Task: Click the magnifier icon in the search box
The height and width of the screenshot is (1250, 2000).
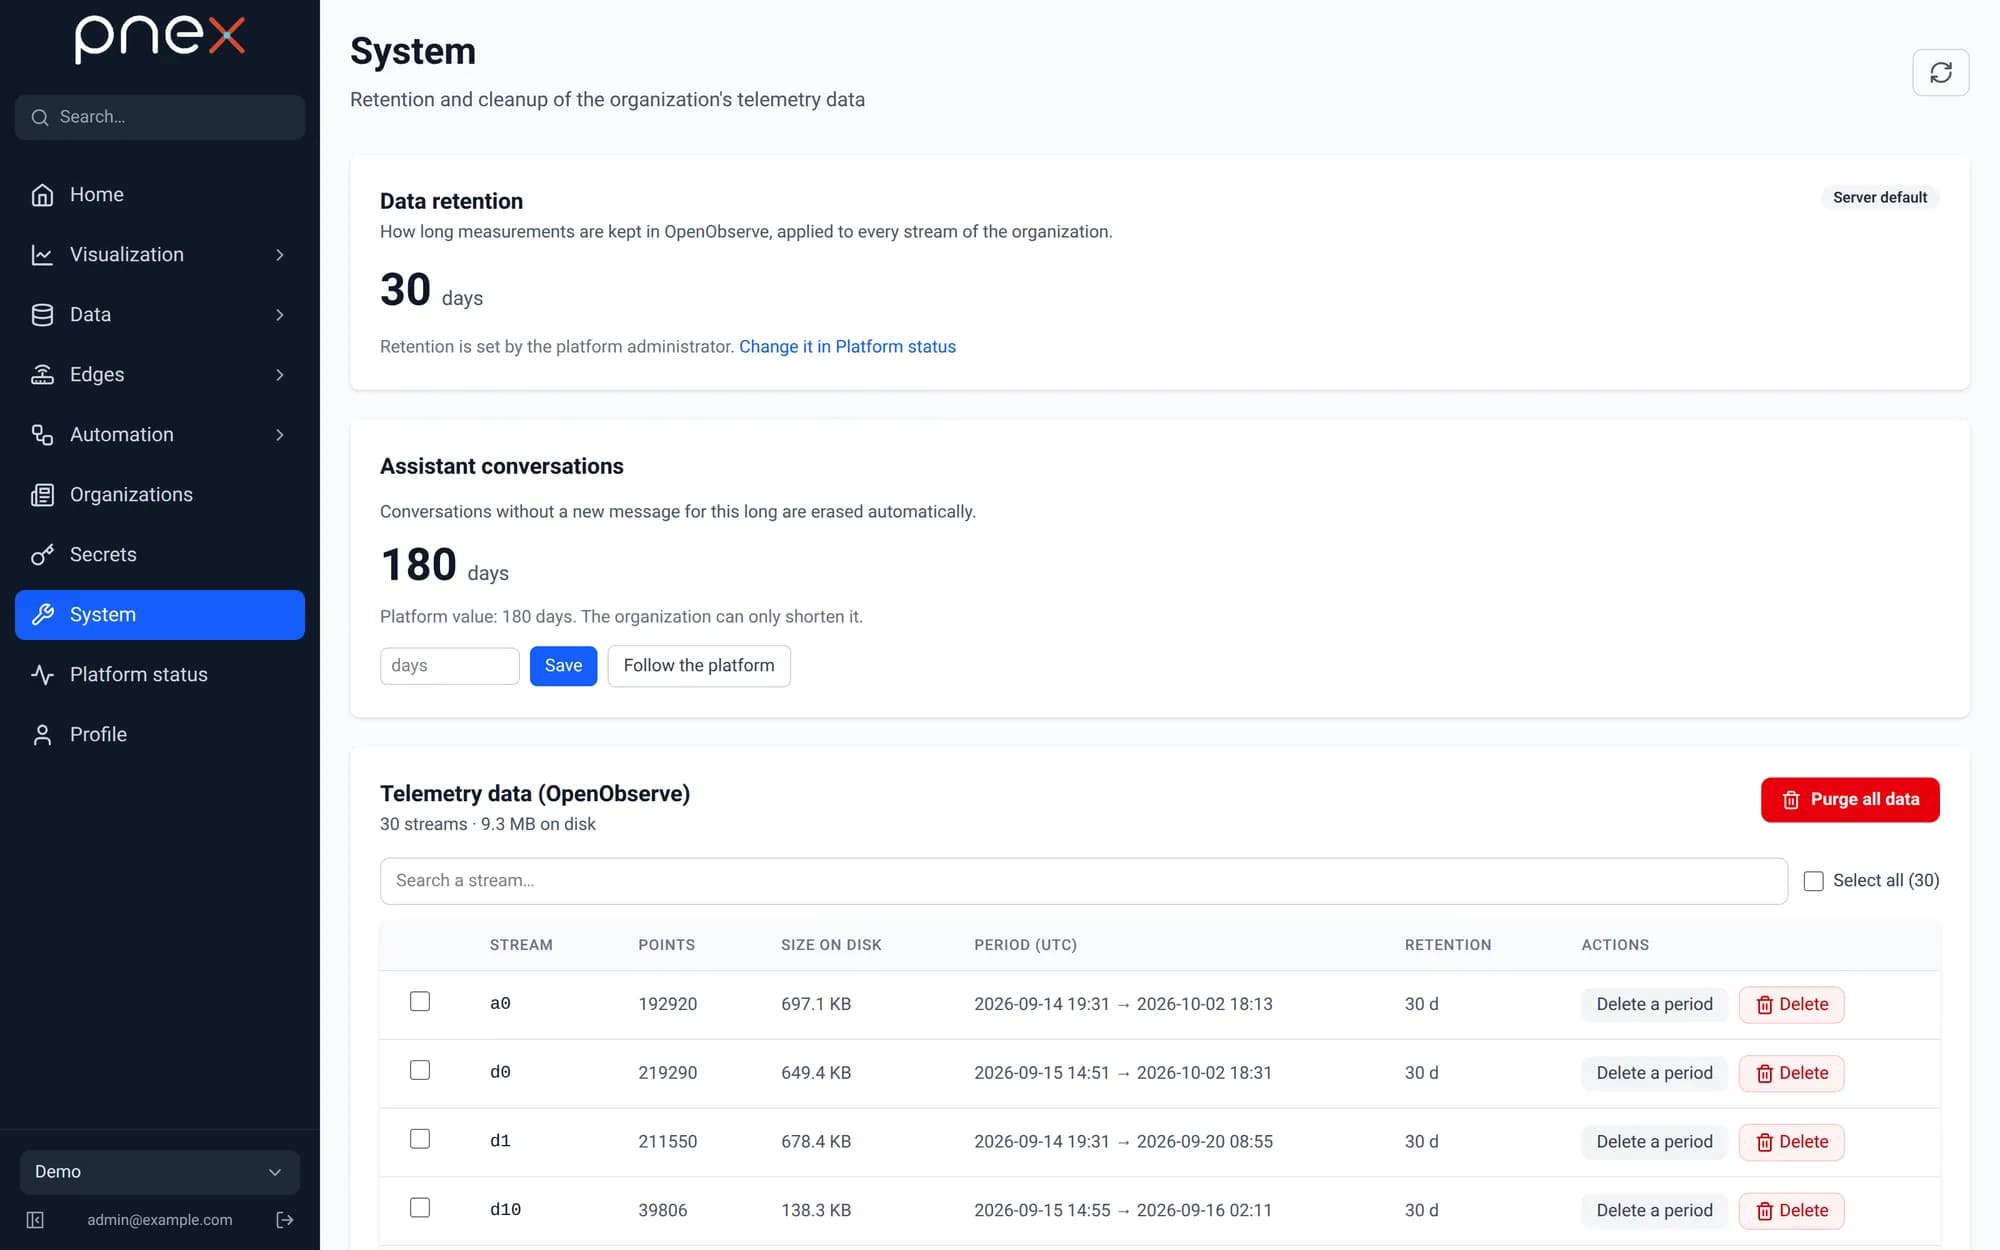Action: click(40, 118)
